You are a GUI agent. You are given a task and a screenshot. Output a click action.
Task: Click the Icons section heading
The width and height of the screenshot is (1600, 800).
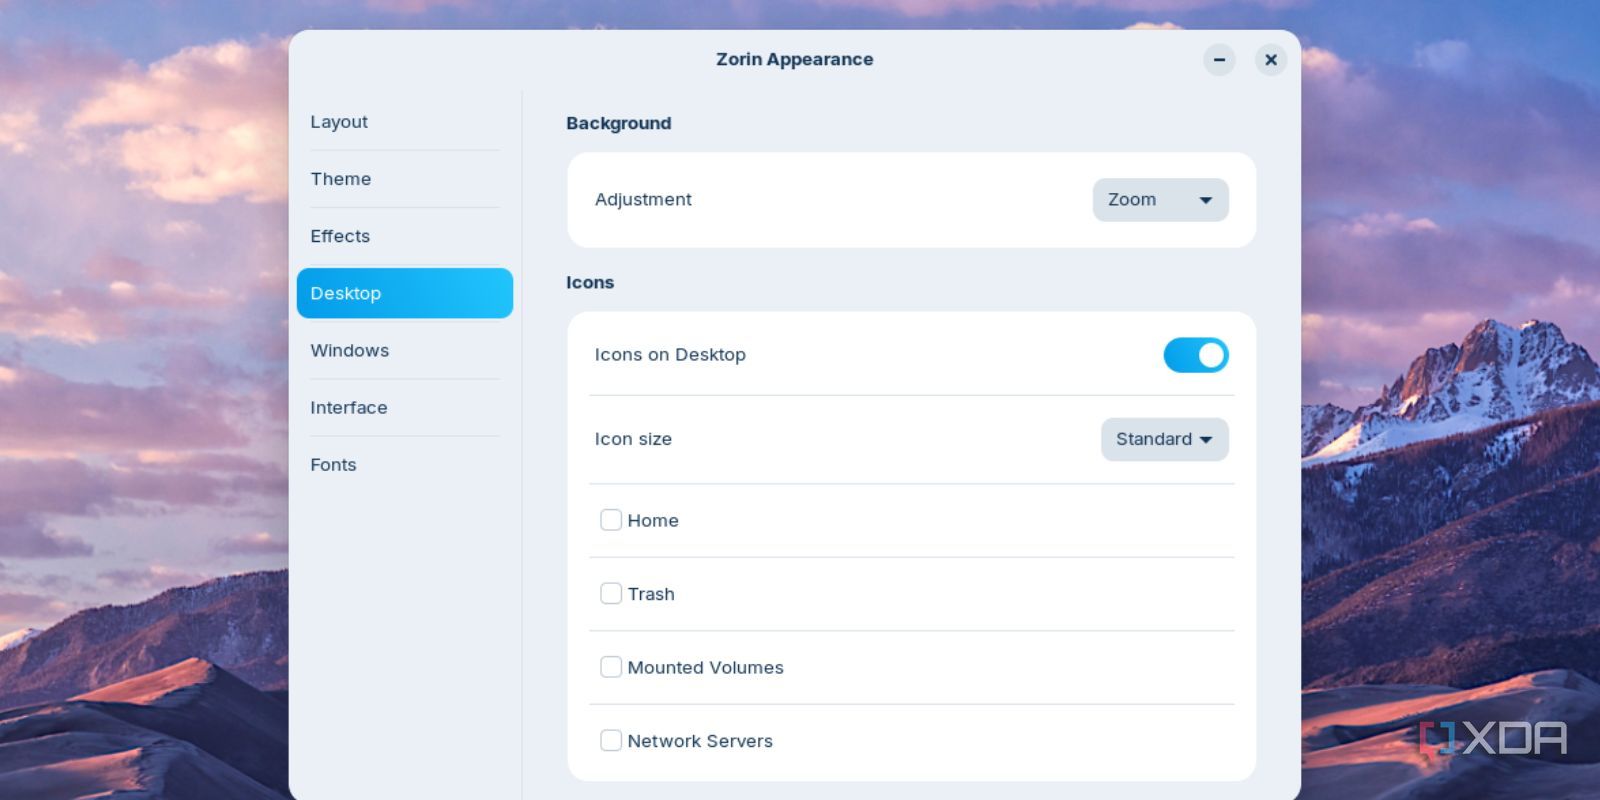[590, 282]
